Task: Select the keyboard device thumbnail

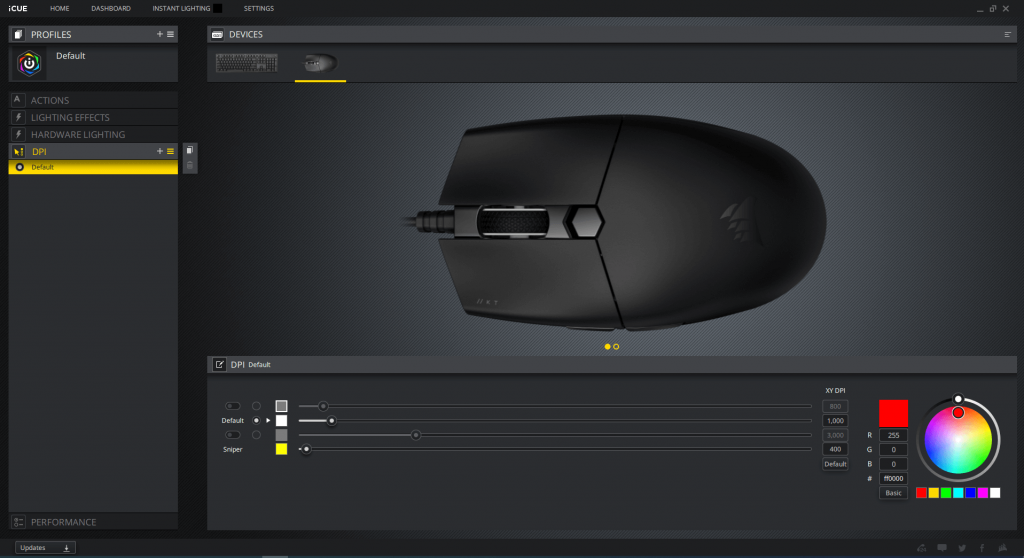Action: coord(247,63)
